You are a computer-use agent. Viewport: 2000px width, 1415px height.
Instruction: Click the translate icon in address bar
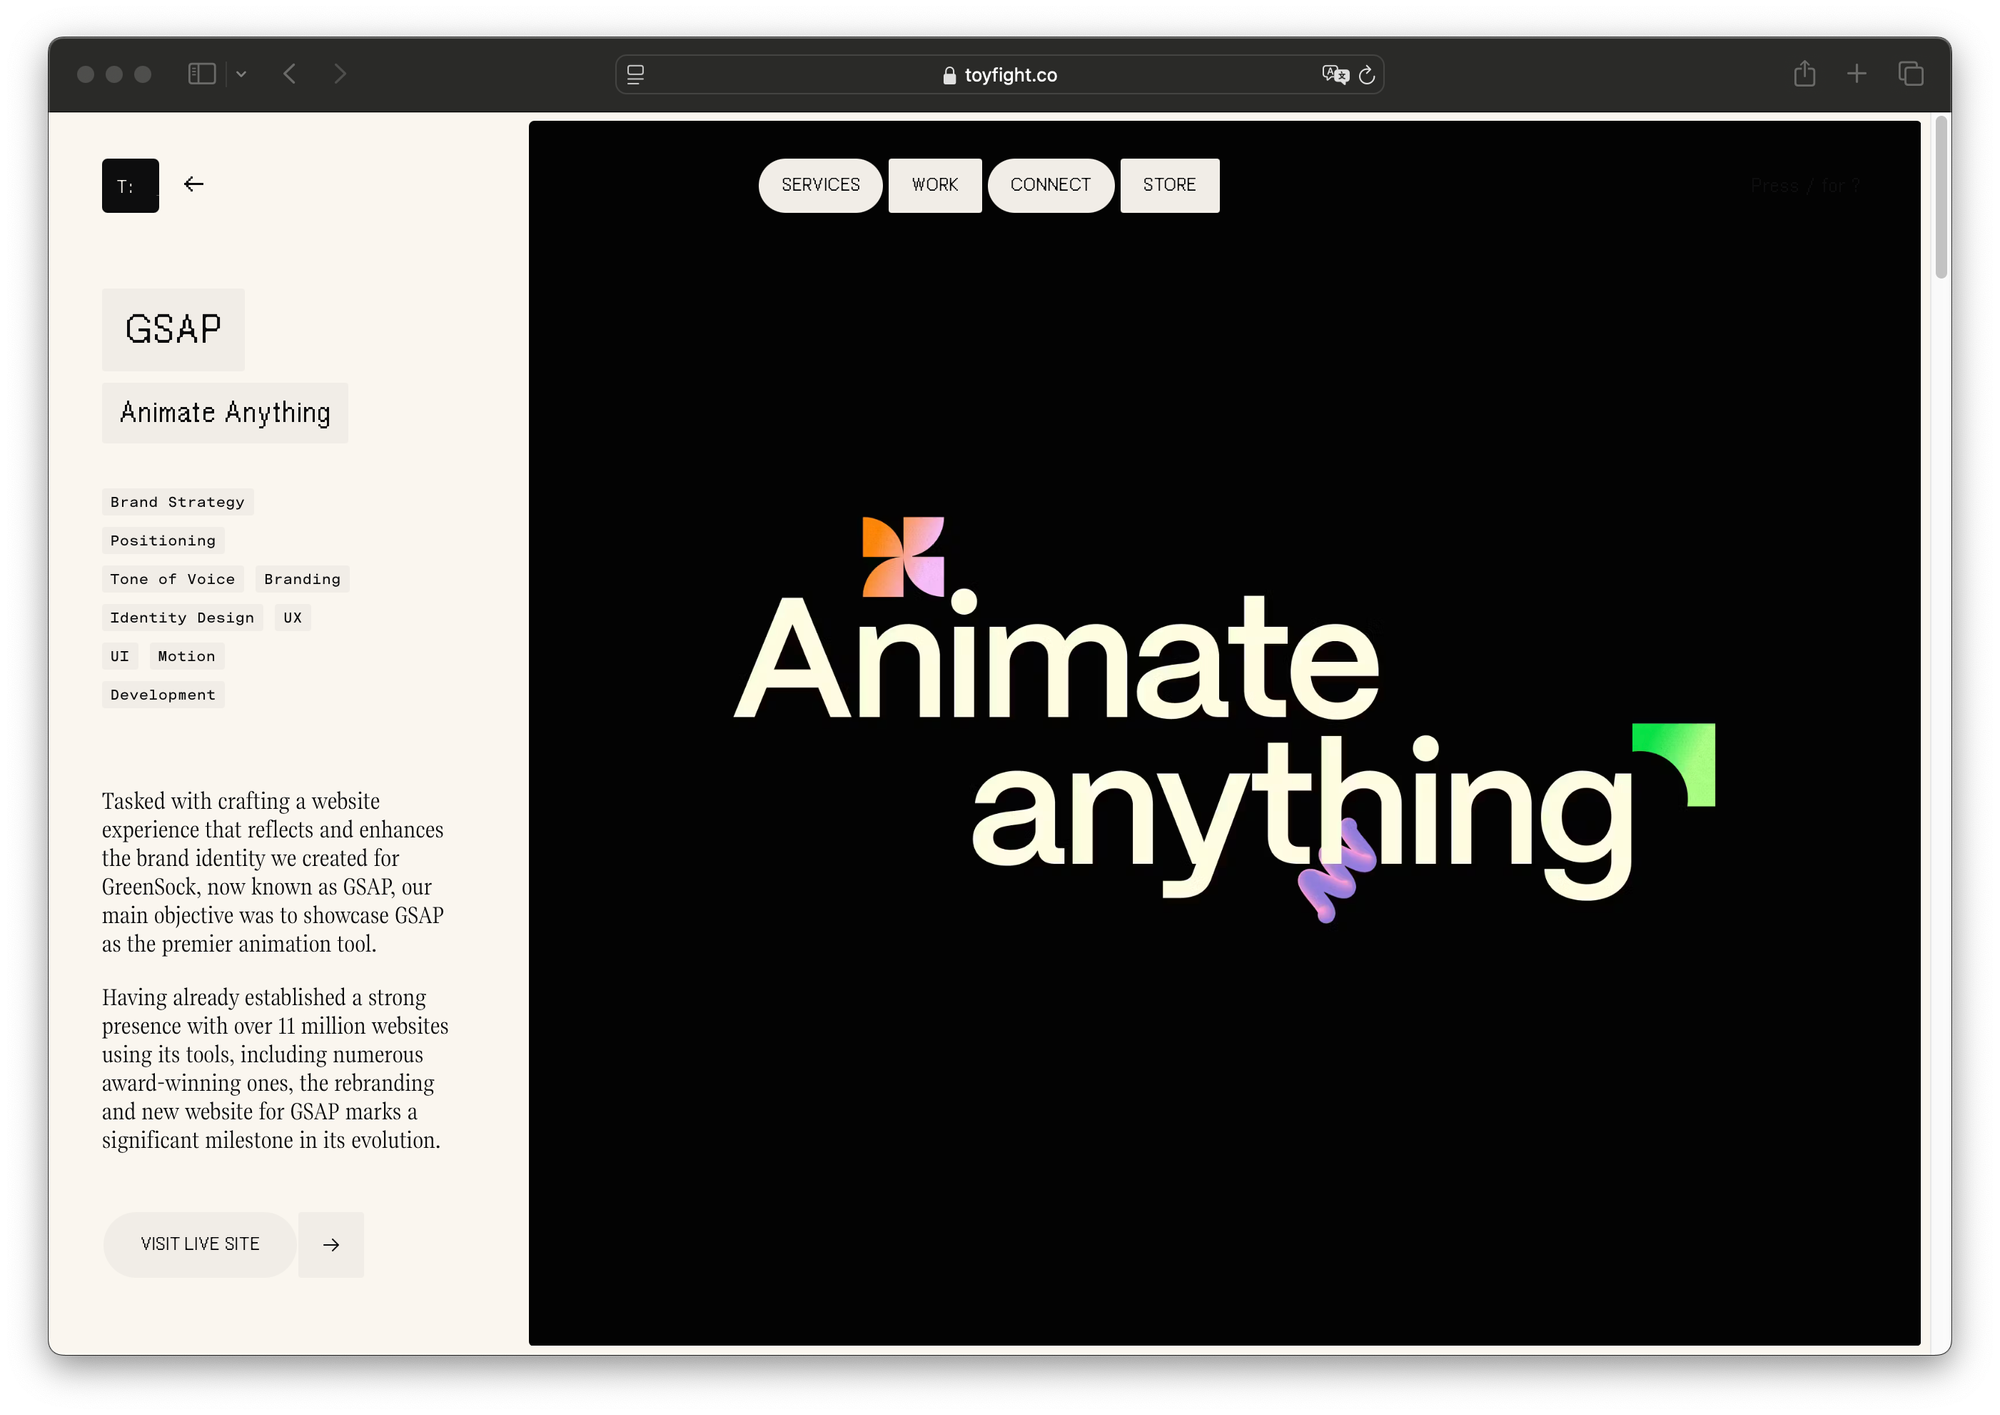1335,75
